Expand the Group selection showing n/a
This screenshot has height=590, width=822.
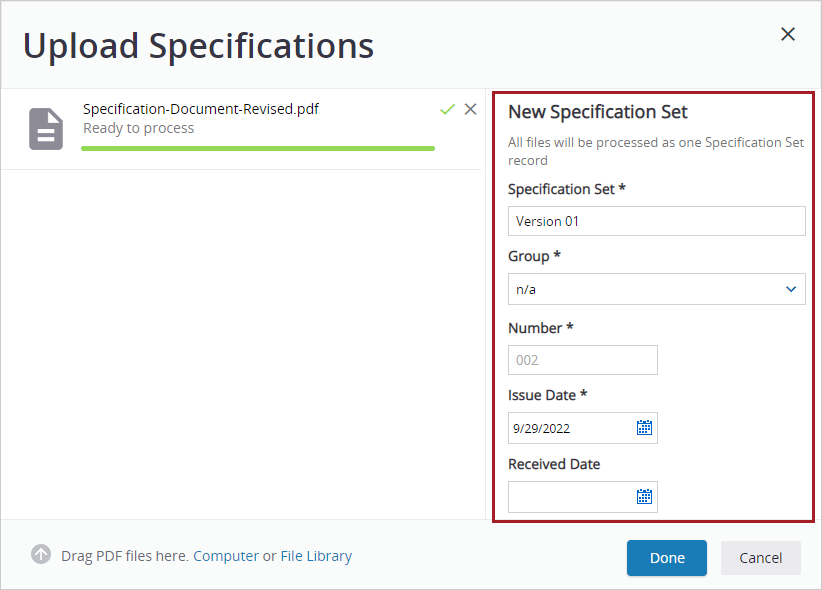(656, 289)
